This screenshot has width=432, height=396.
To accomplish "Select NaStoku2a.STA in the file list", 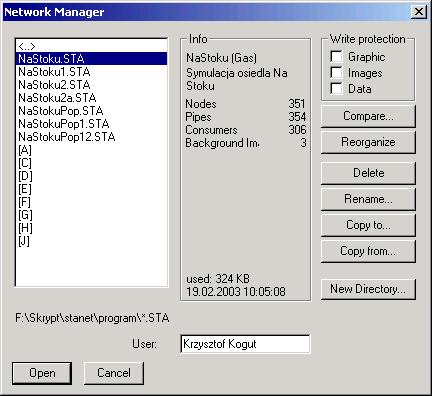I will (x=92, y=98).
